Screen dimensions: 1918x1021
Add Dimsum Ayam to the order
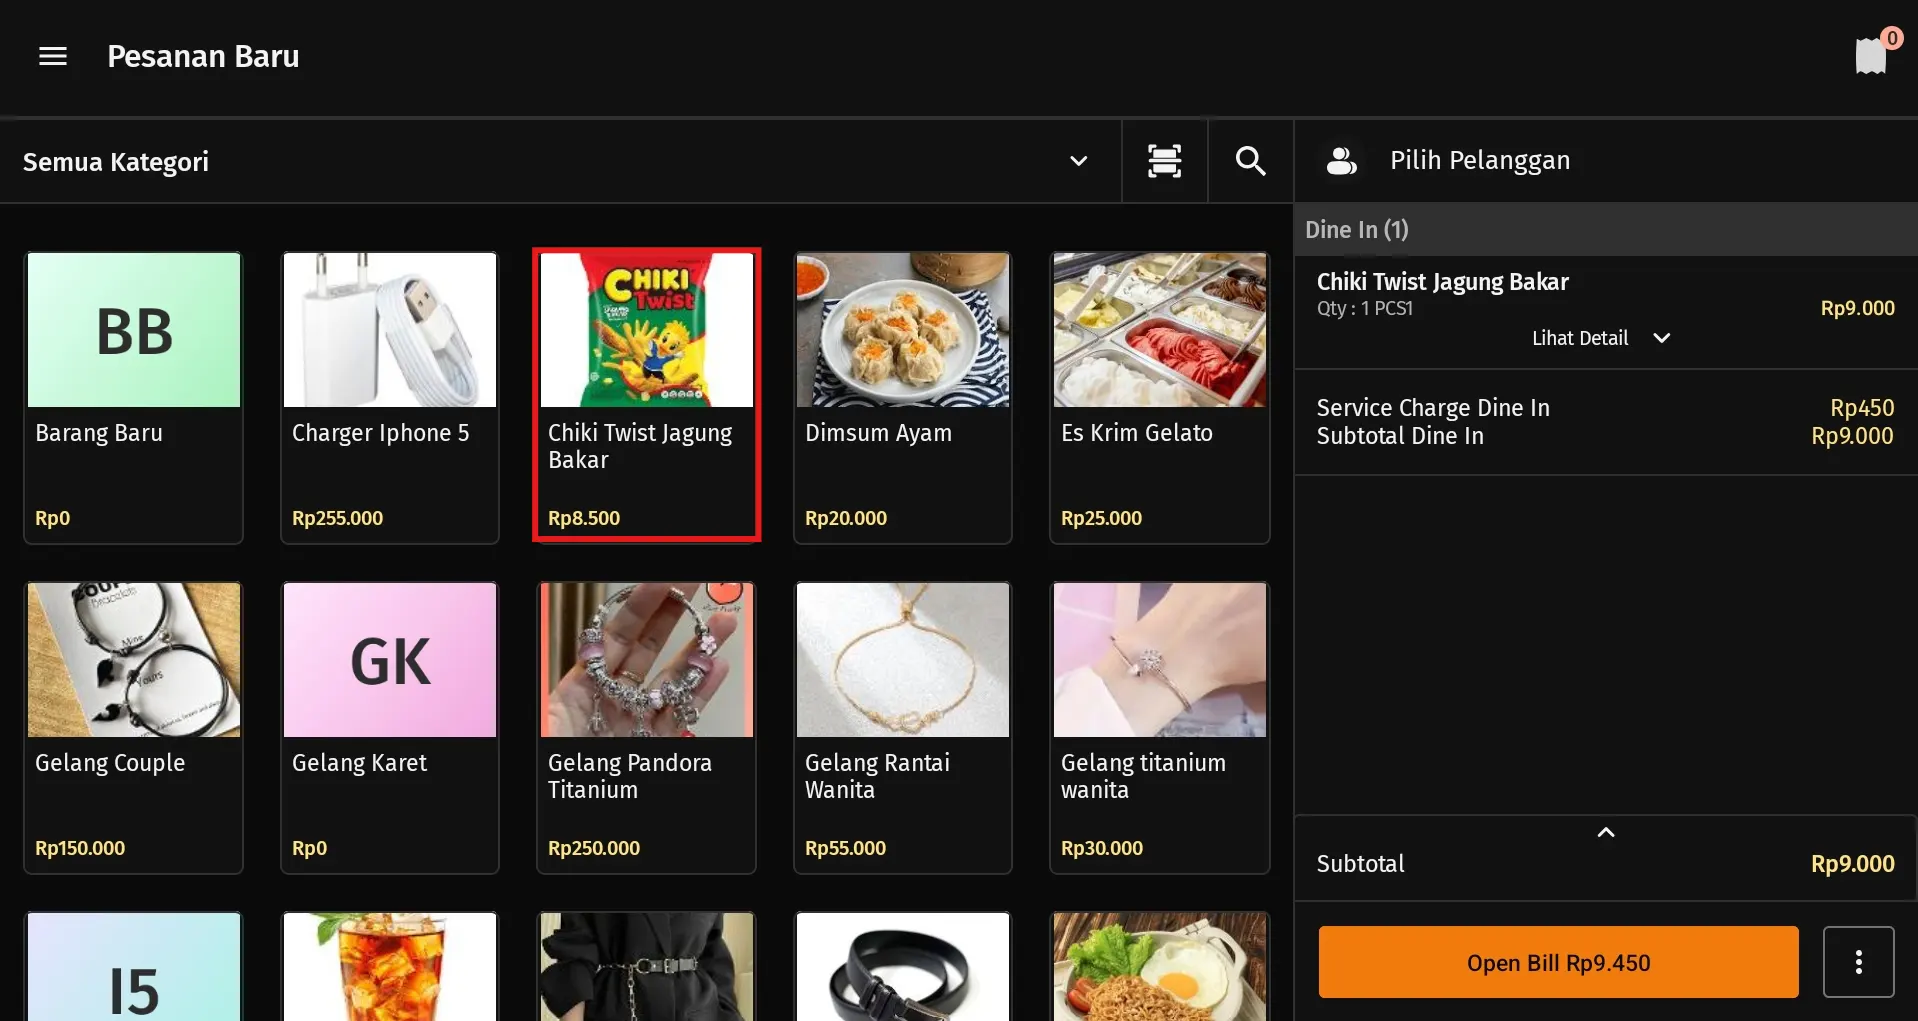pyautogui.click(x=902, y=397)
